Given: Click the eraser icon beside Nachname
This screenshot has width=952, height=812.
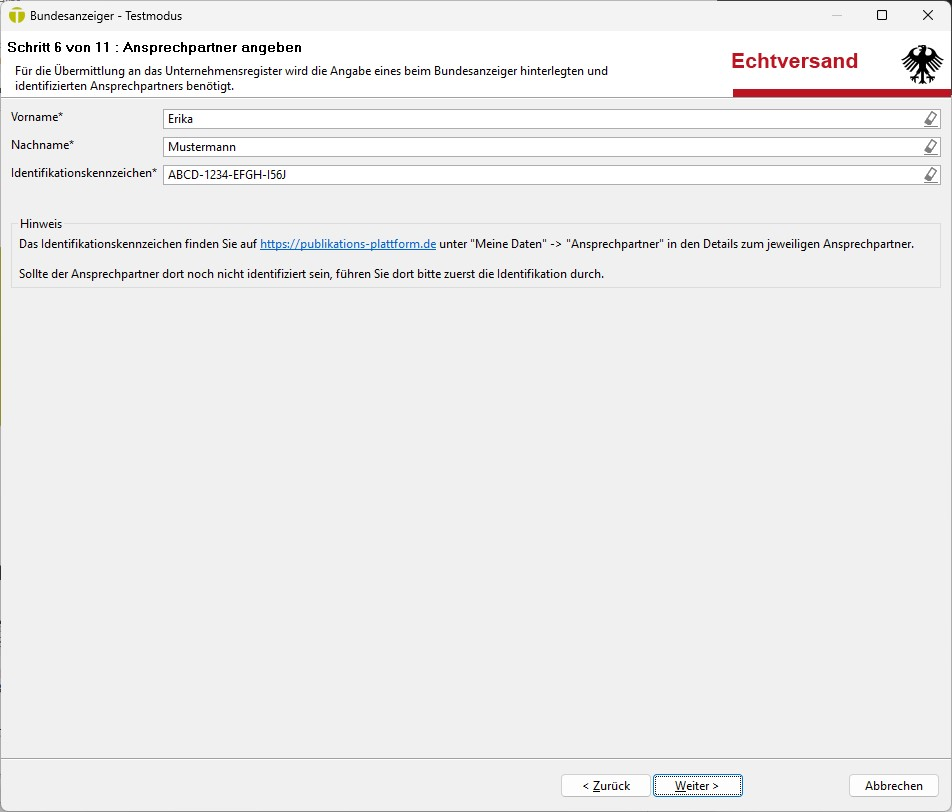Looking at the screenshot, I should tap(931, 147).
